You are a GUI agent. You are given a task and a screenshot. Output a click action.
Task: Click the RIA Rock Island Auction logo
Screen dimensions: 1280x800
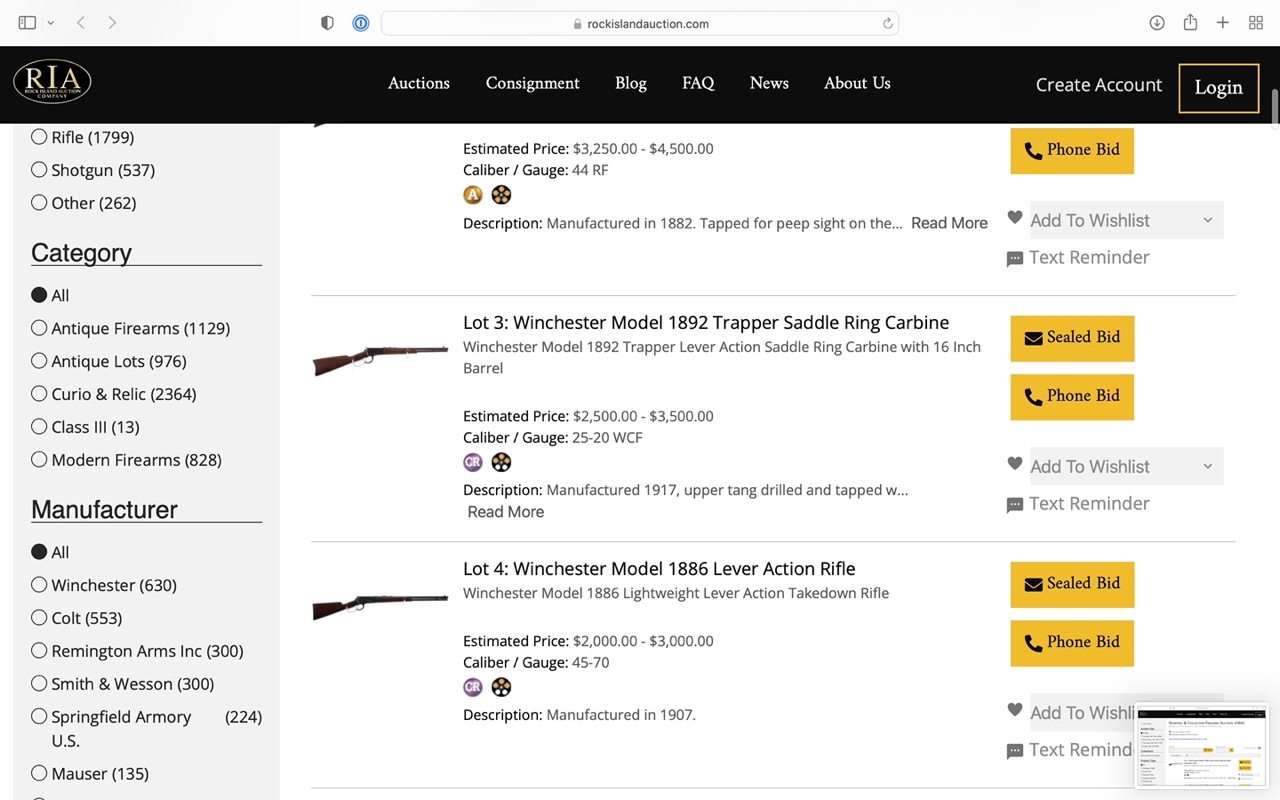pyautogui.click(x=52, y=83)
